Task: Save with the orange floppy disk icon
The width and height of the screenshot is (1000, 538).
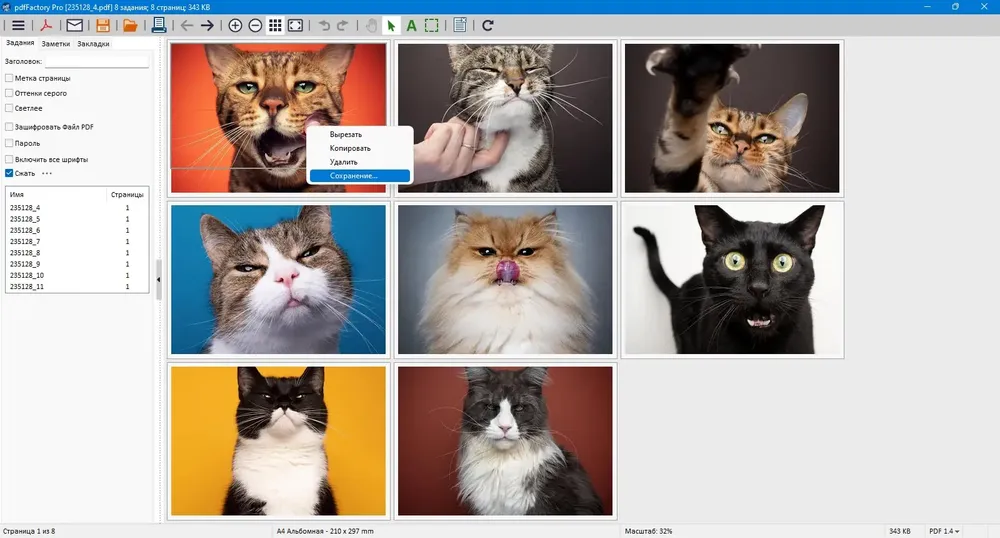Action: [103, 25]
